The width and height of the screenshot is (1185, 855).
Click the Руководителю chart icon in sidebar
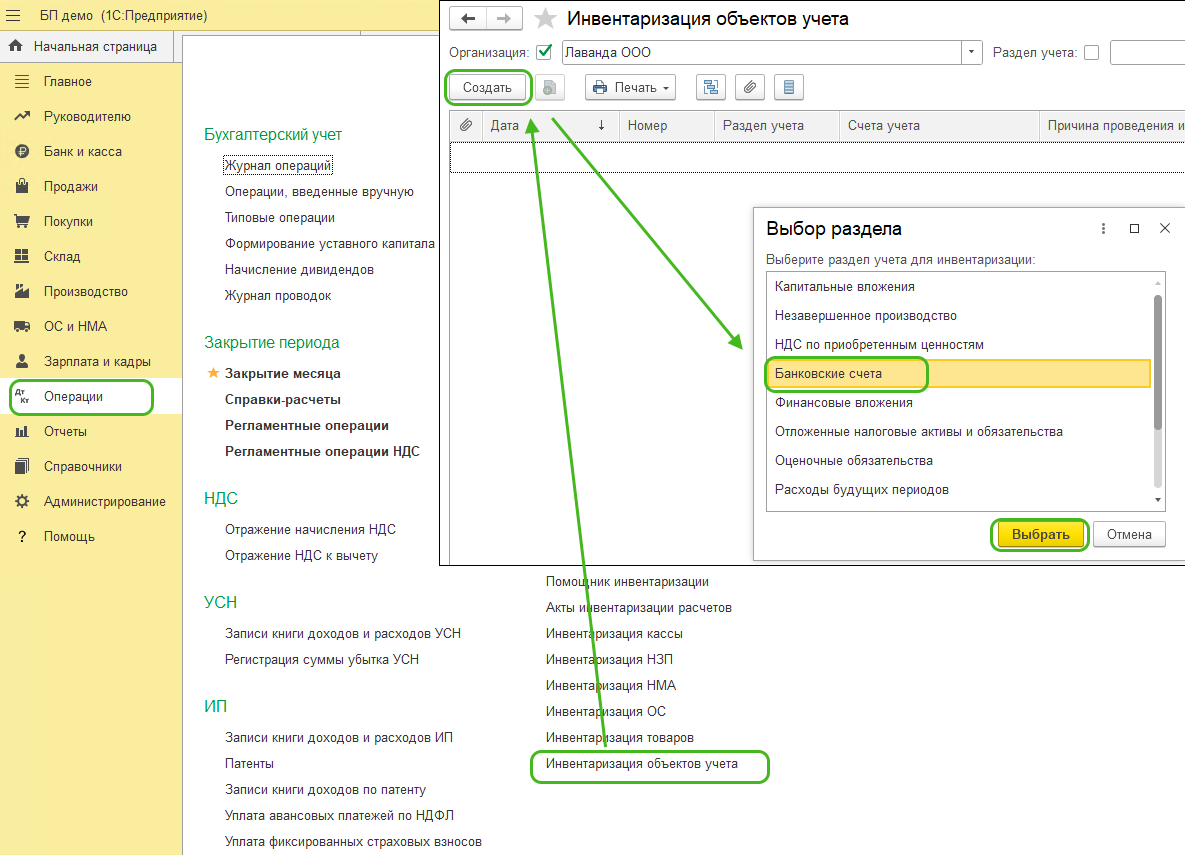pos(22,116)
